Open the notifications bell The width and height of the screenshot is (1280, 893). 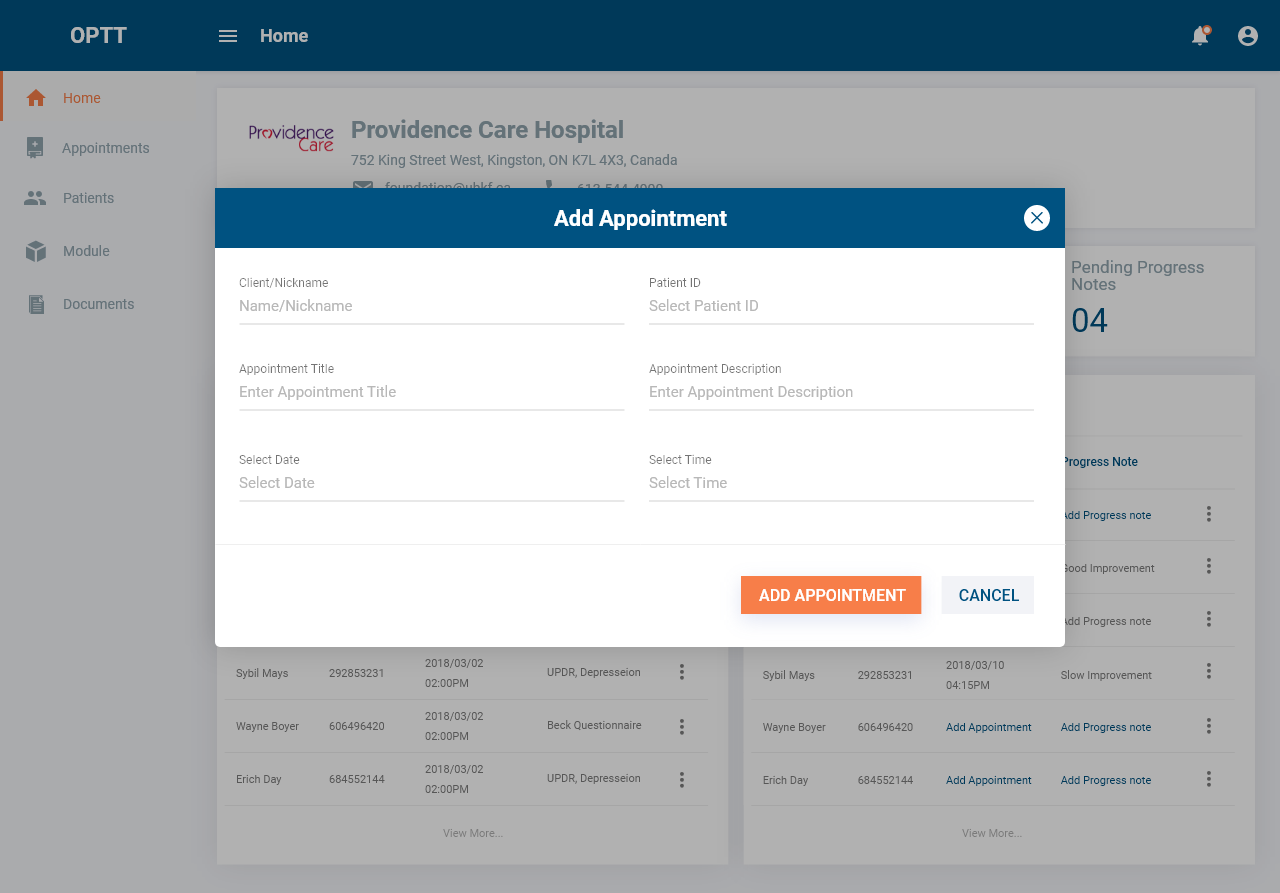[x=1200, y=36]
